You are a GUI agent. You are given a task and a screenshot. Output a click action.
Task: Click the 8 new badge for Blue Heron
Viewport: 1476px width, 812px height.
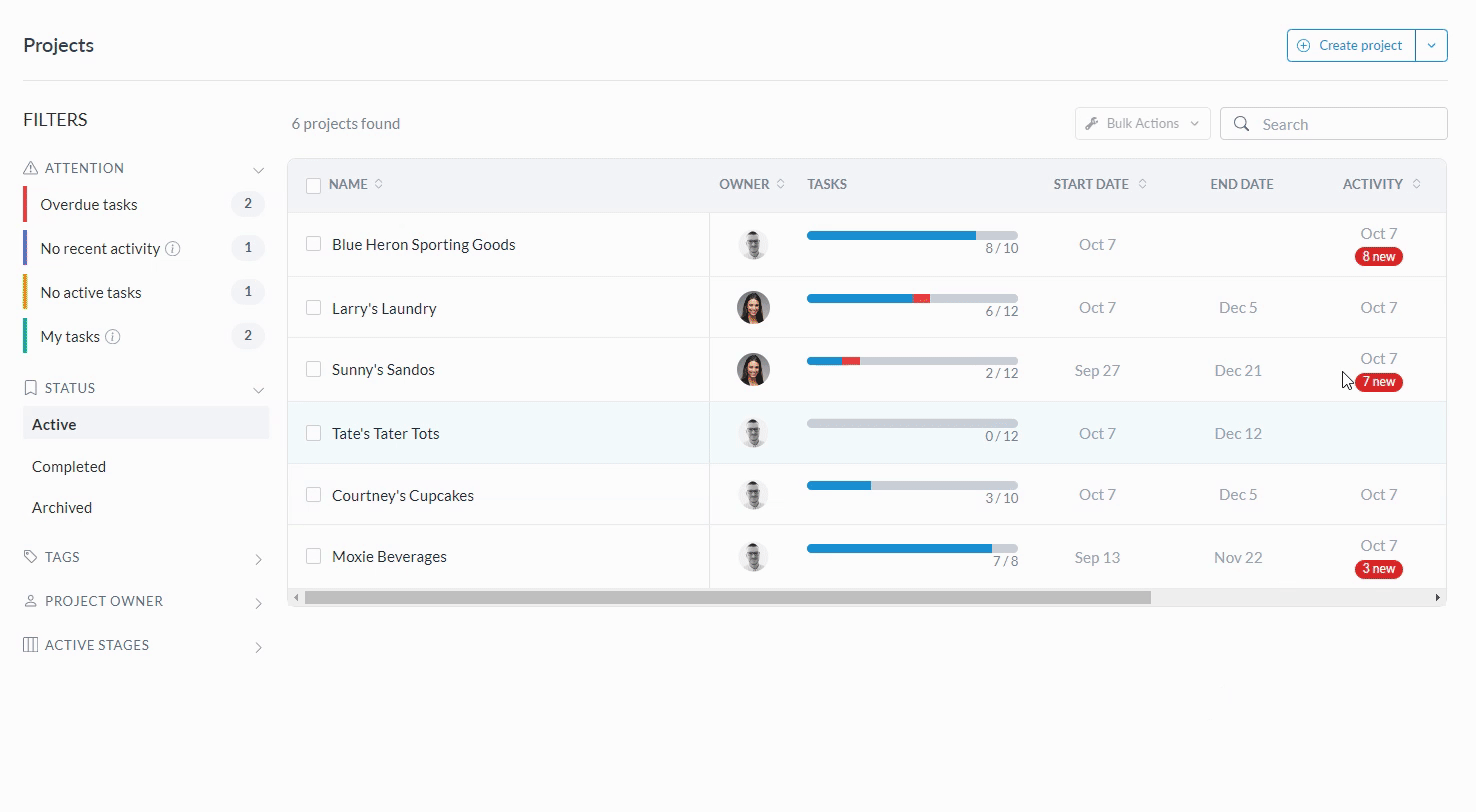(1378, 257)
